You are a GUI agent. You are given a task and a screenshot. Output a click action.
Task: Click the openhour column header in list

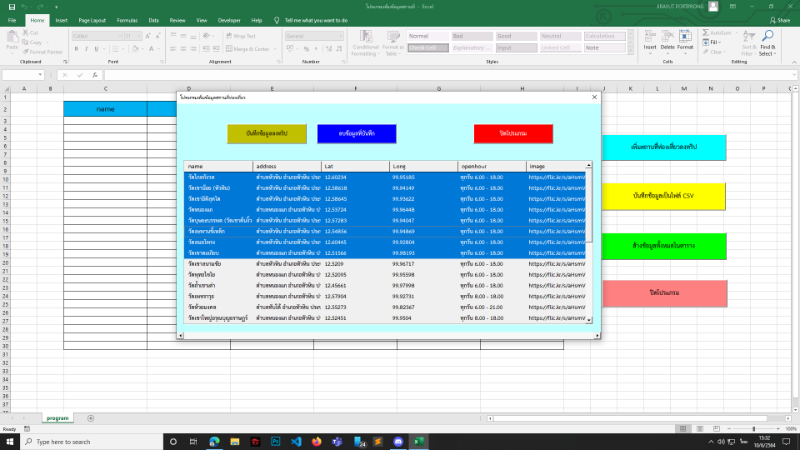[490, 166]
